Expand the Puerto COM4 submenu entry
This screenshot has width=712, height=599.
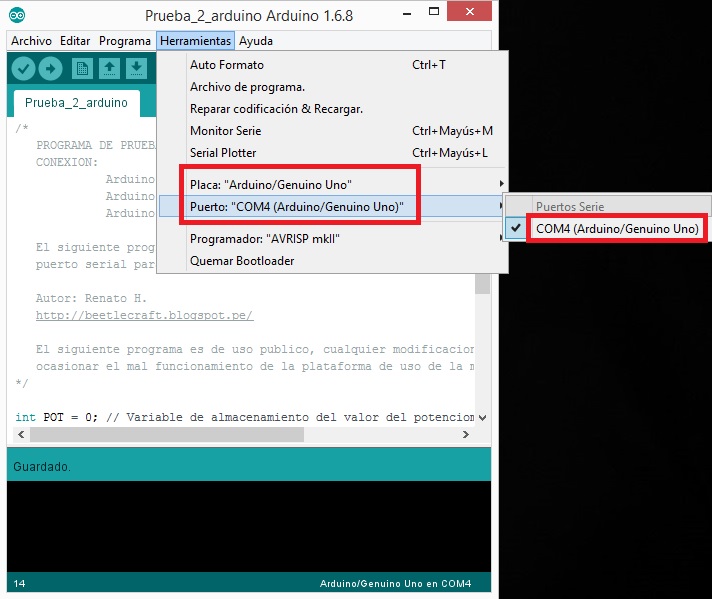pyautogui.click(x=333, y=207)
